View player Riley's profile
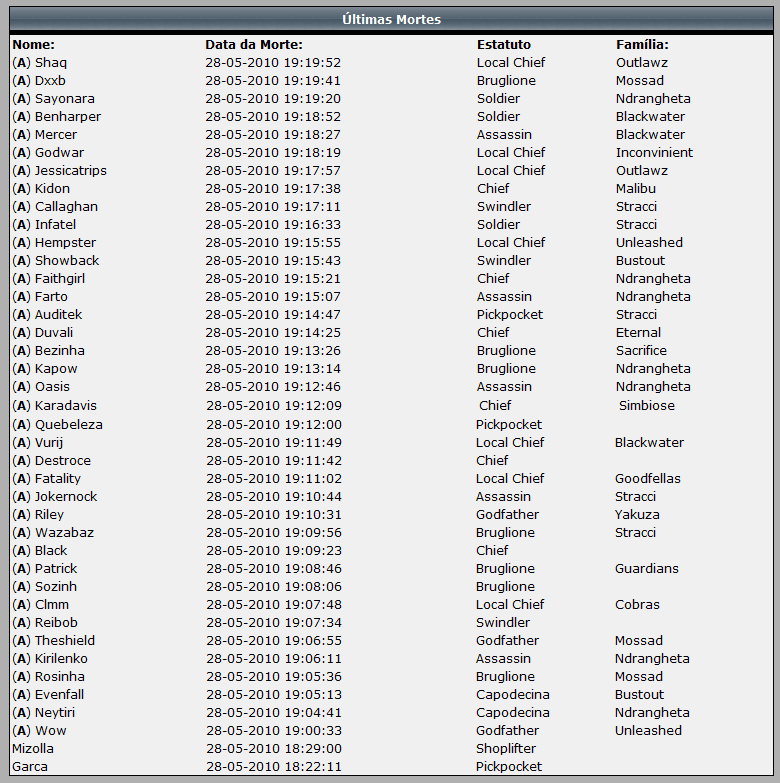Image resolution: width=780 pixels, height=783 pixels. [49, 515]
